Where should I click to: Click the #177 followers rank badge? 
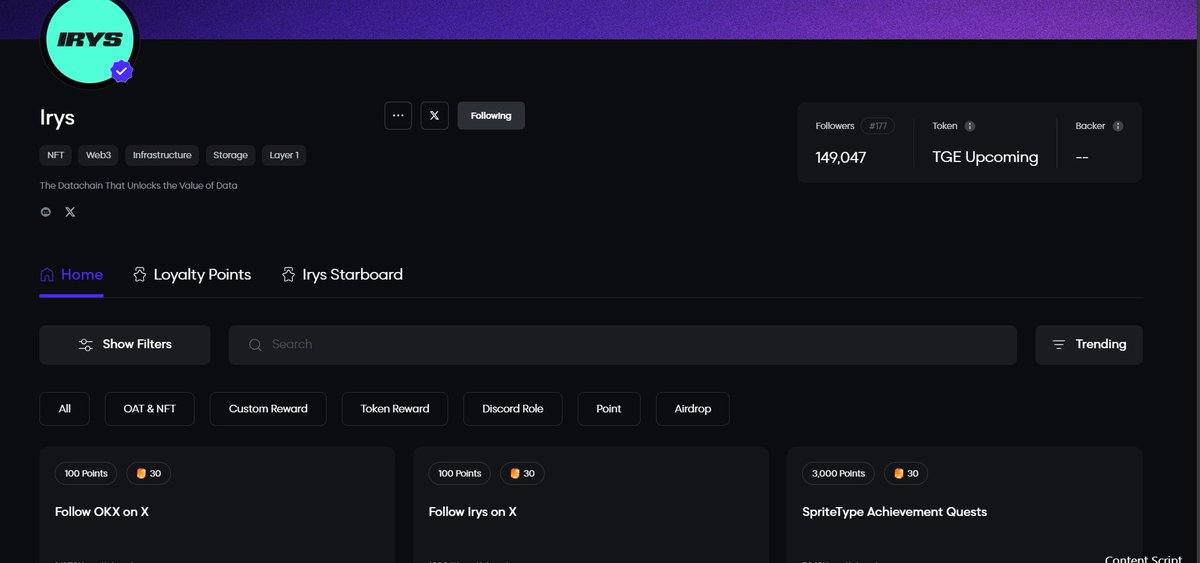[x=879, y=126]
